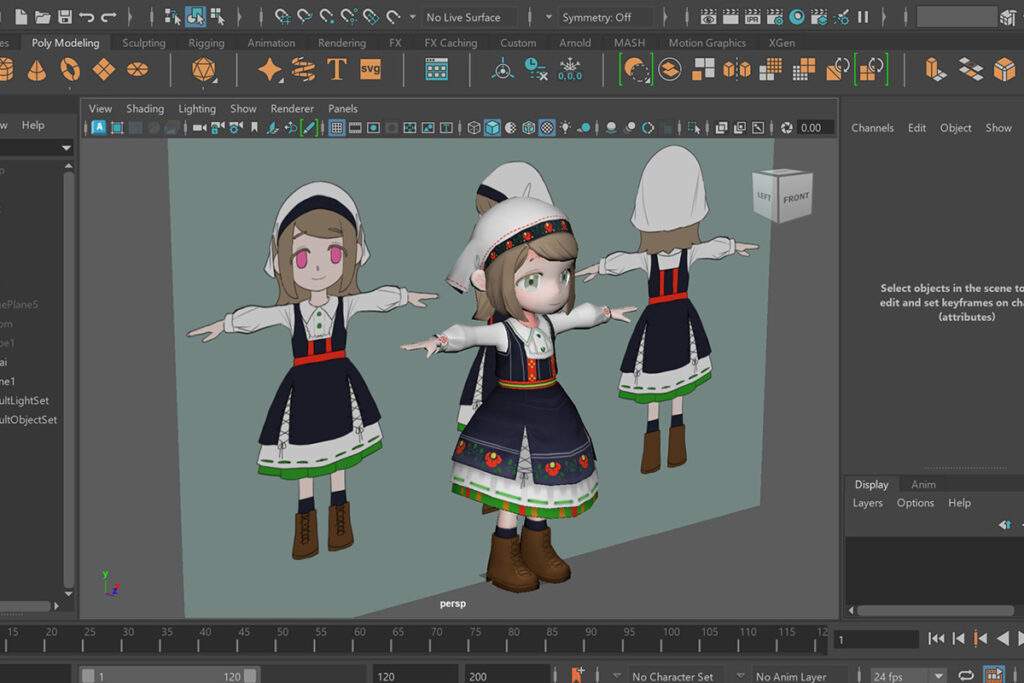Switch to the Anim layer tab
The height and width of the screenshot is (683, 1024).
click(923, 485)
